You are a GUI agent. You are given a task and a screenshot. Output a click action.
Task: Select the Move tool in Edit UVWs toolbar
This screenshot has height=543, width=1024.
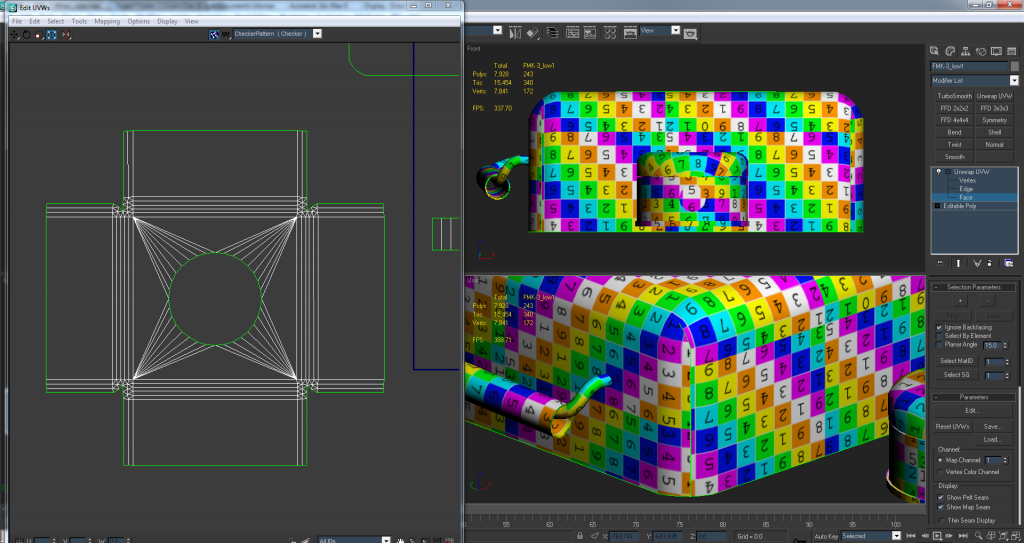pos(15,34)
